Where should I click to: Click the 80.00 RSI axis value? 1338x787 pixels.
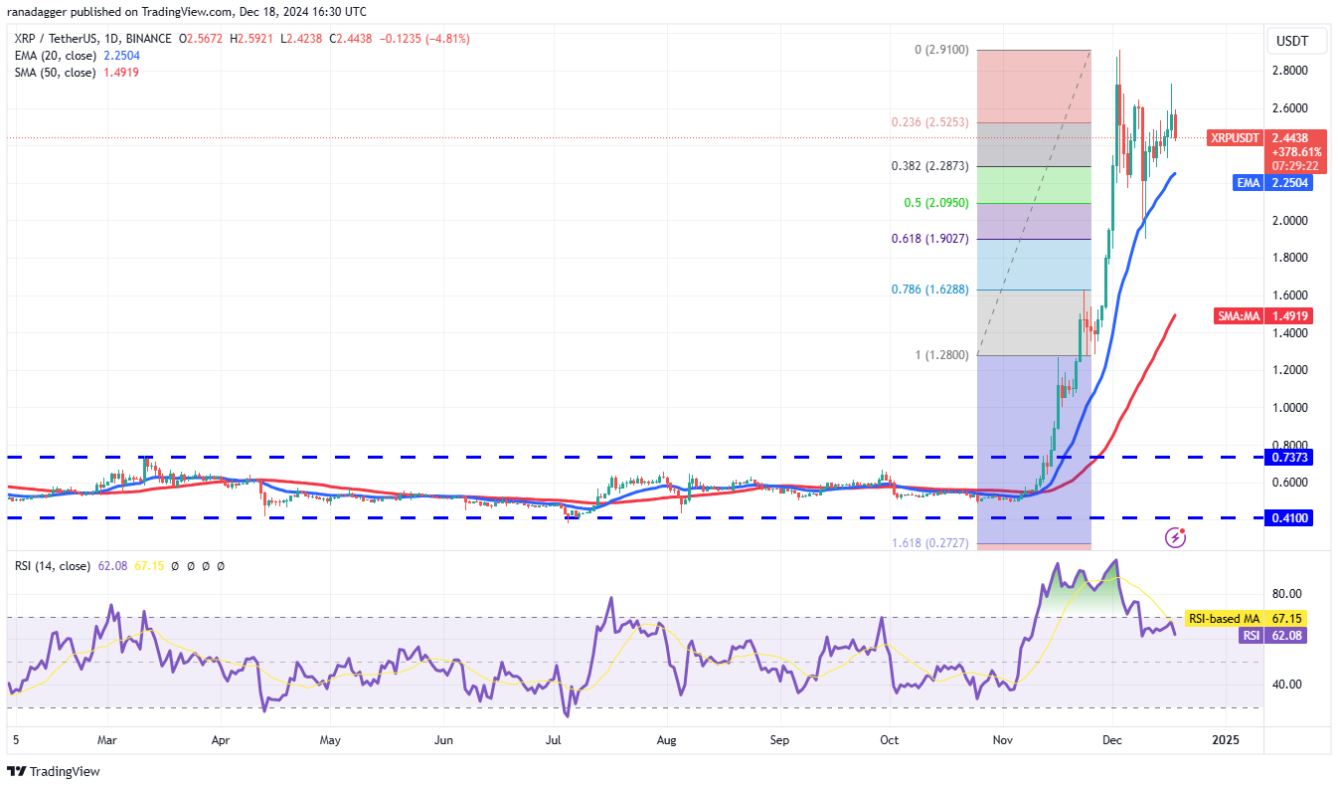[x=1287, y=593]
